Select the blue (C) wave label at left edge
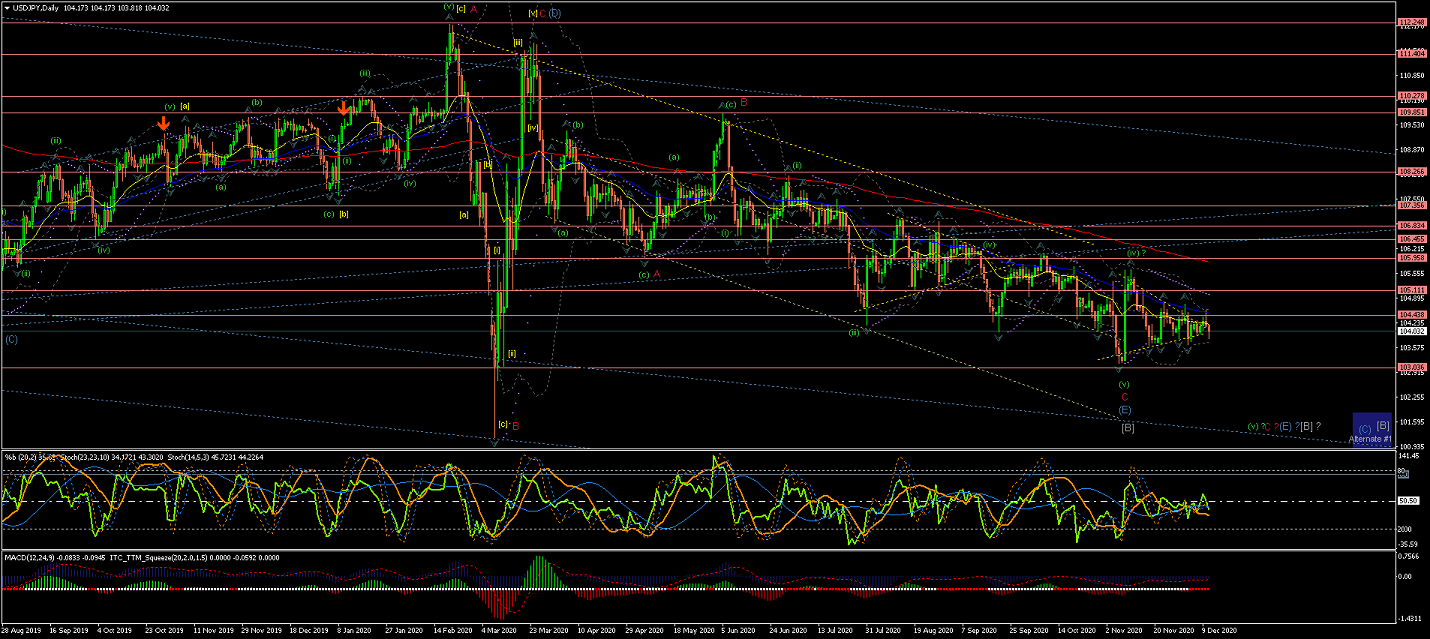This screenshot has width=1430, height=639. [11, 339]
